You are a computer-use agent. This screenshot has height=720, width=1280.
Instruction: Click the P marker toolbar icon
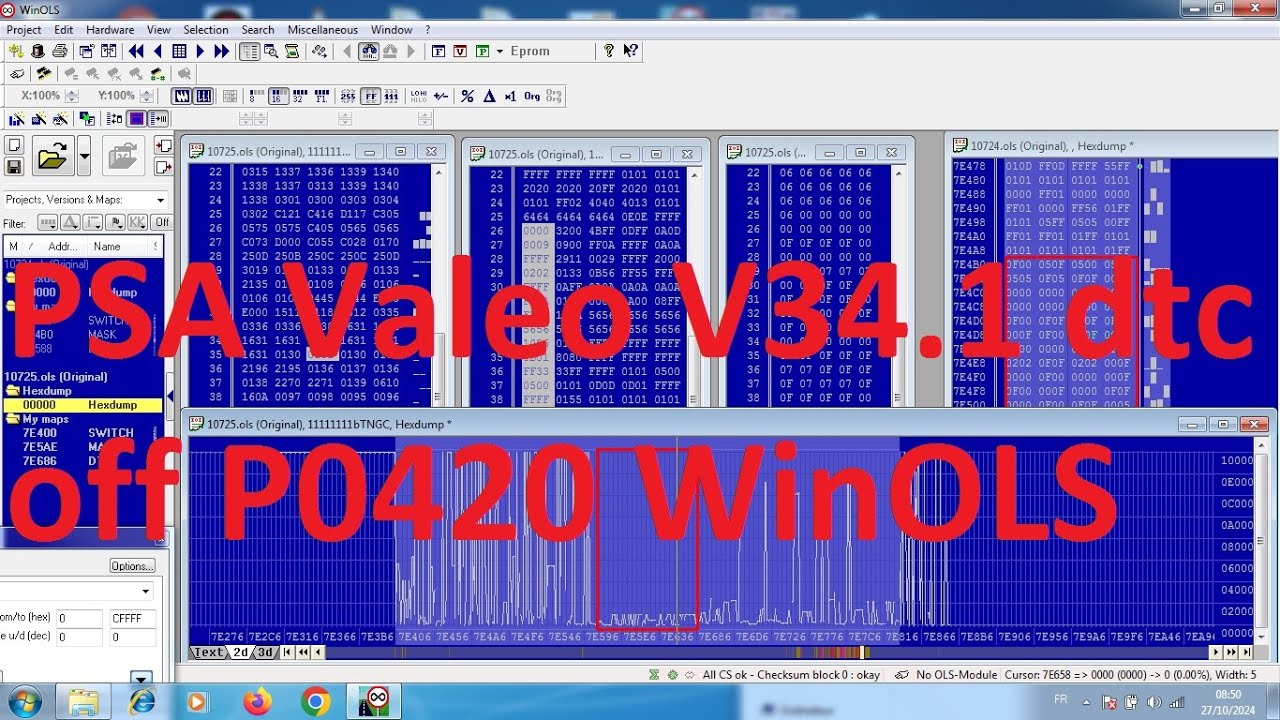482,51
